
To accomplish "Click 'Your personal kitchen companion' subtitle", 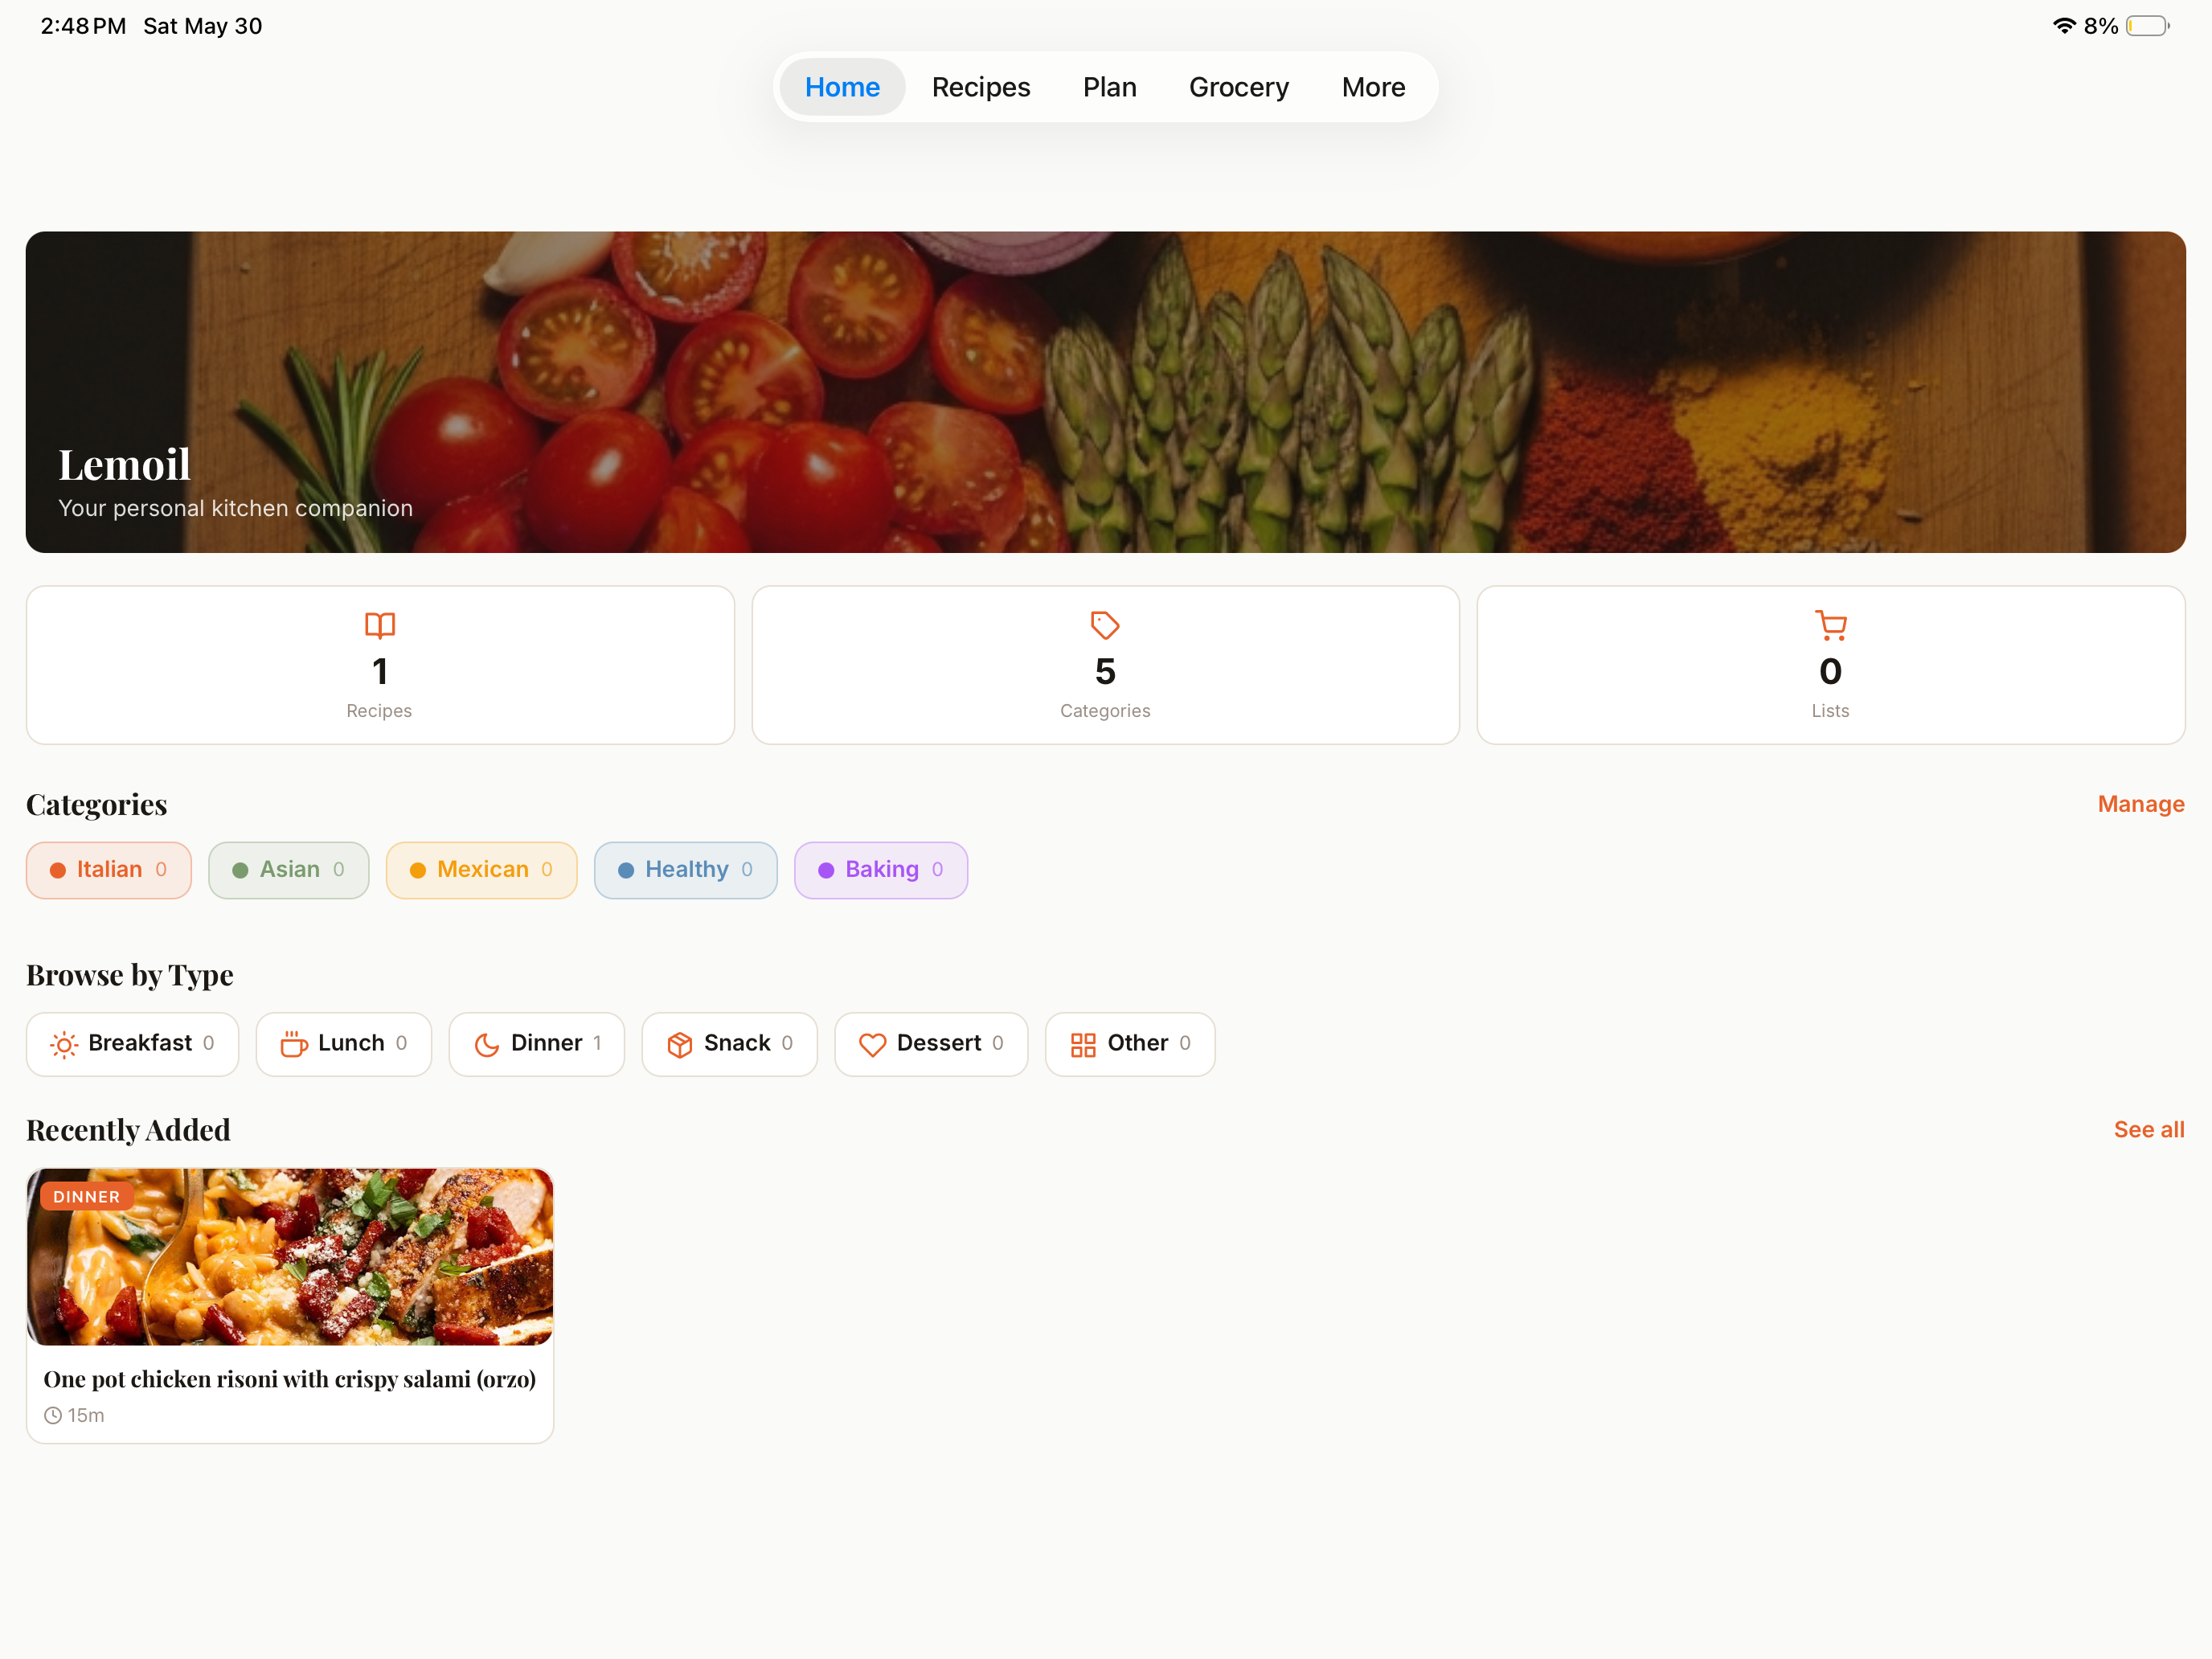I will 235,508.
